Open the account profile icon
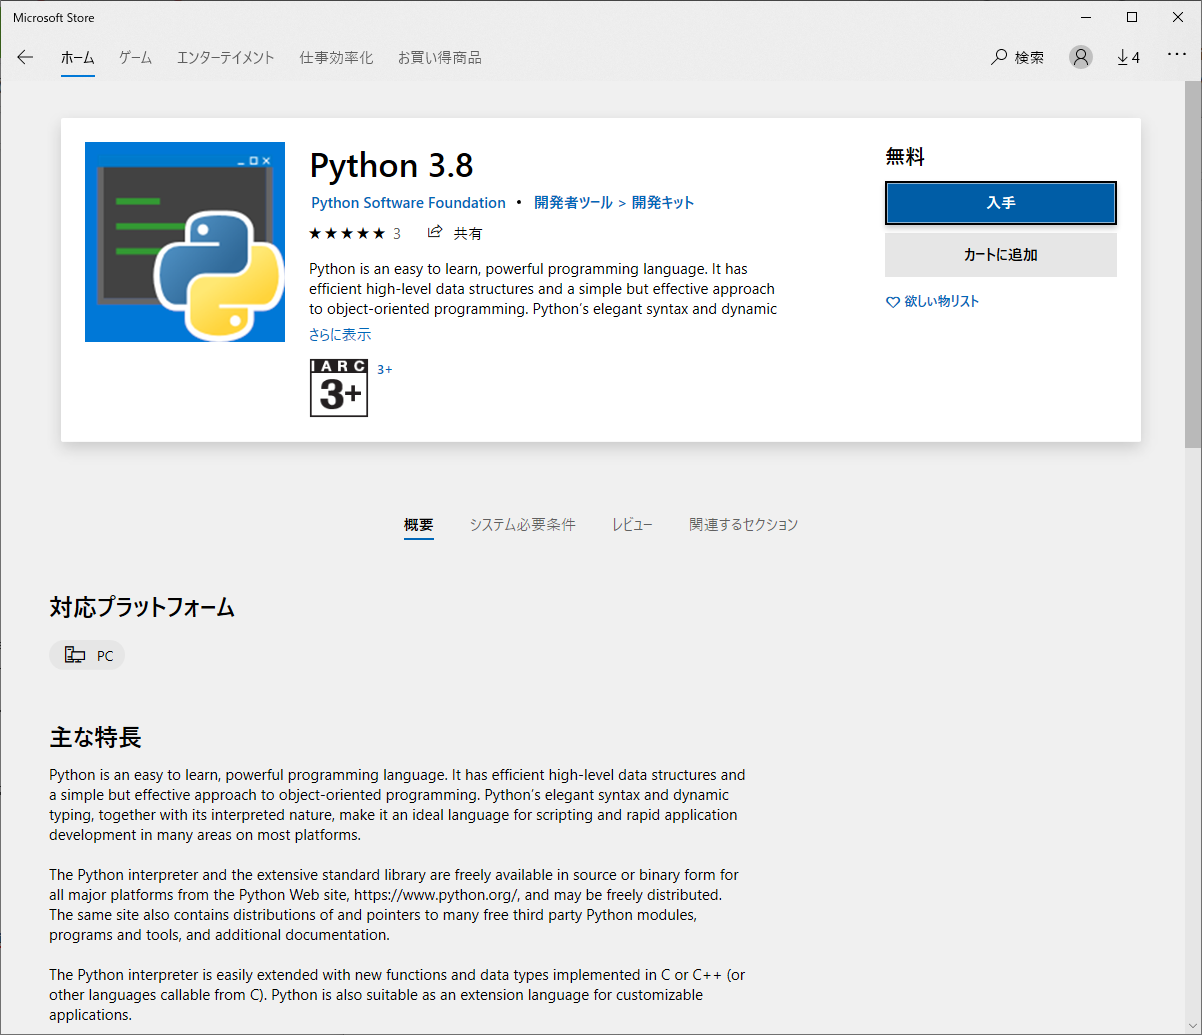The image size is (1202, 1035). pyautogui.click(x=1080, y=57)
